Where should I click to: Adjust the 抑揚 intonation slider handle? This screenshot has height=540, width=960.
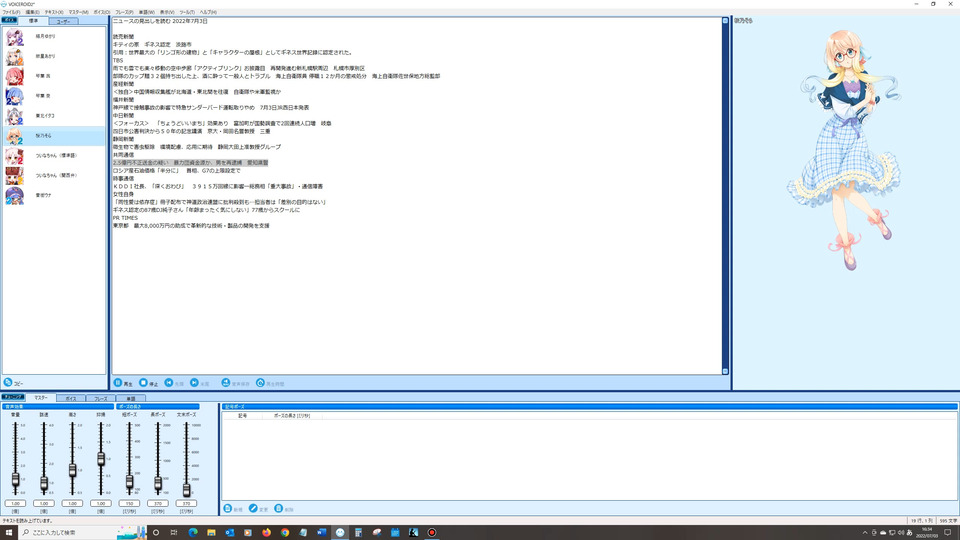(x=101, y=459)
